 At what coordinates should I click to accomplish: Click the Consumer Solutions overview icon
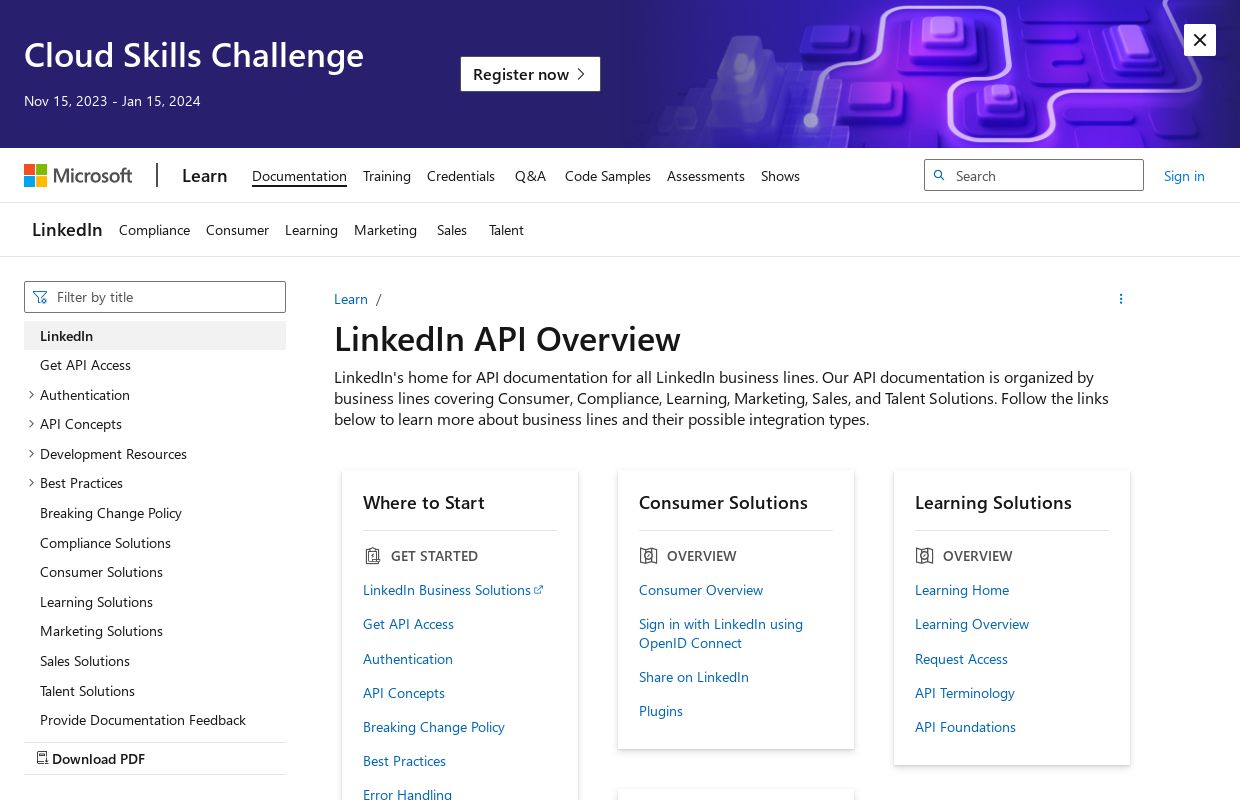648,556
